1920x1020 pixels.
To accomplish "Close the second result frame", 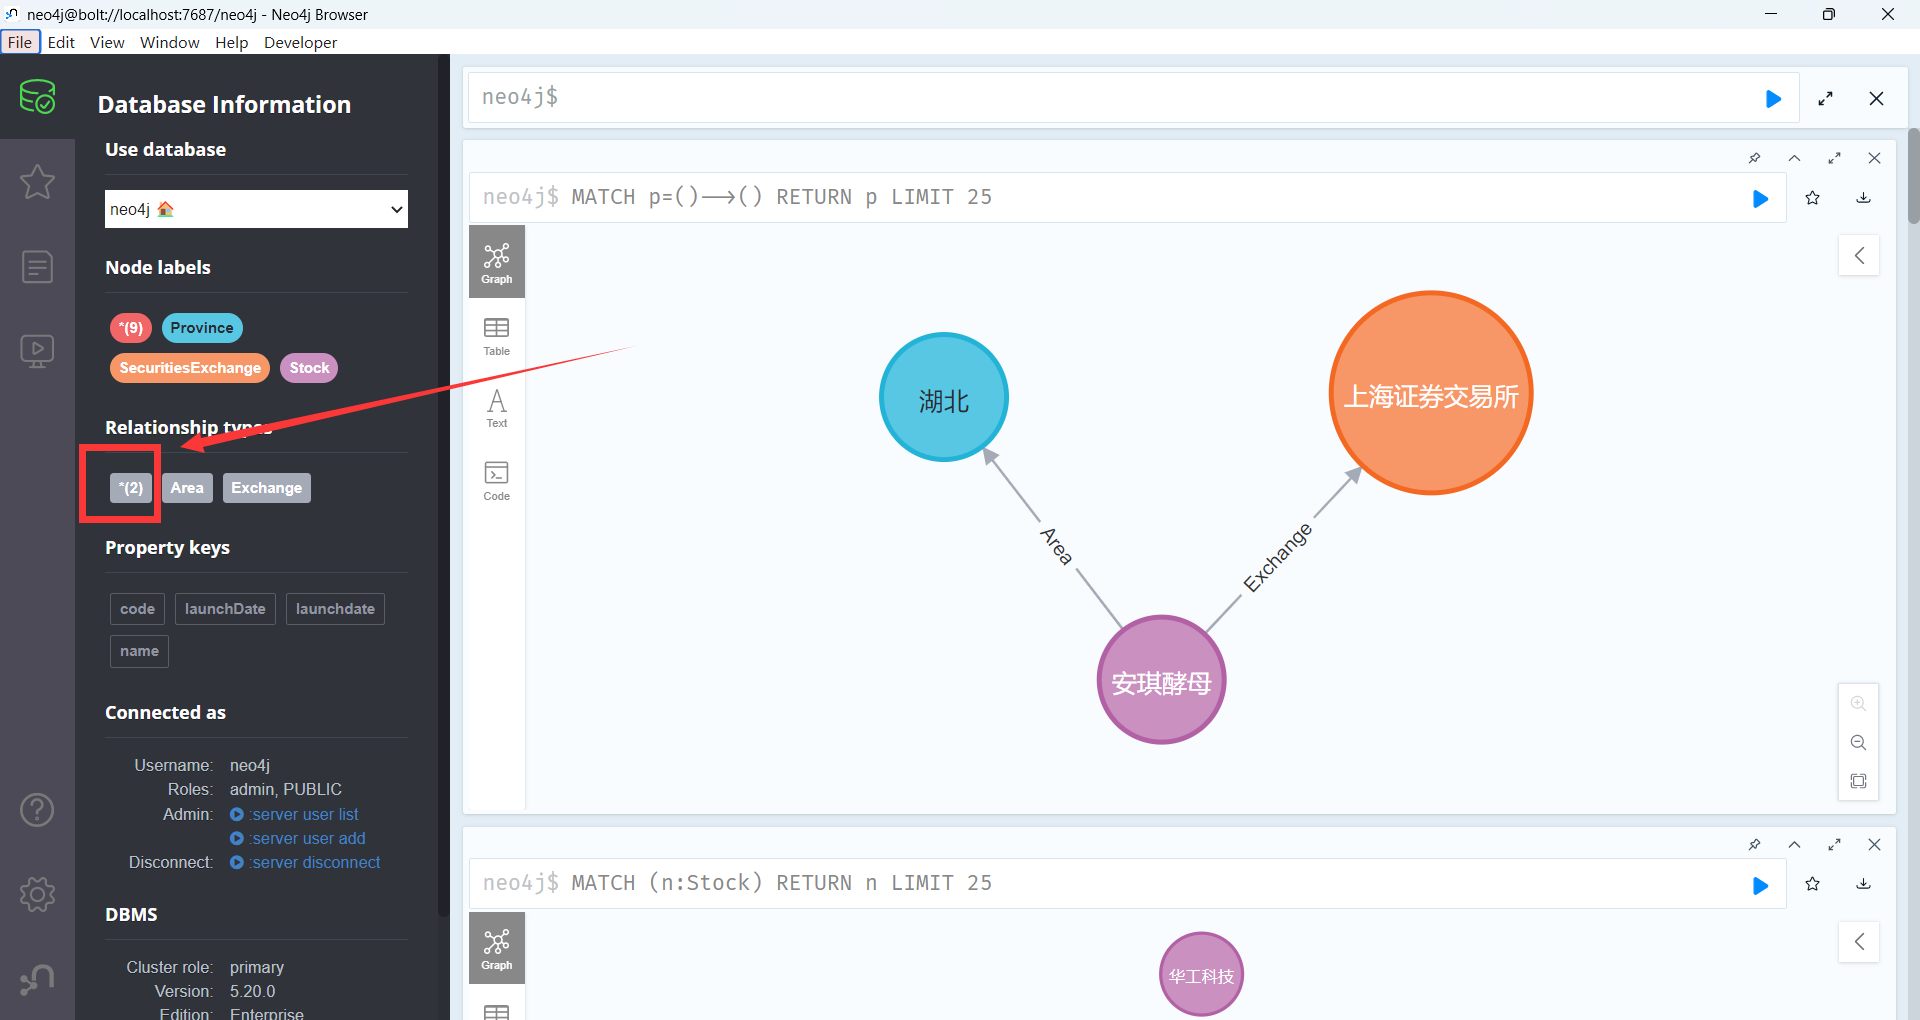I will [1874, 845].
